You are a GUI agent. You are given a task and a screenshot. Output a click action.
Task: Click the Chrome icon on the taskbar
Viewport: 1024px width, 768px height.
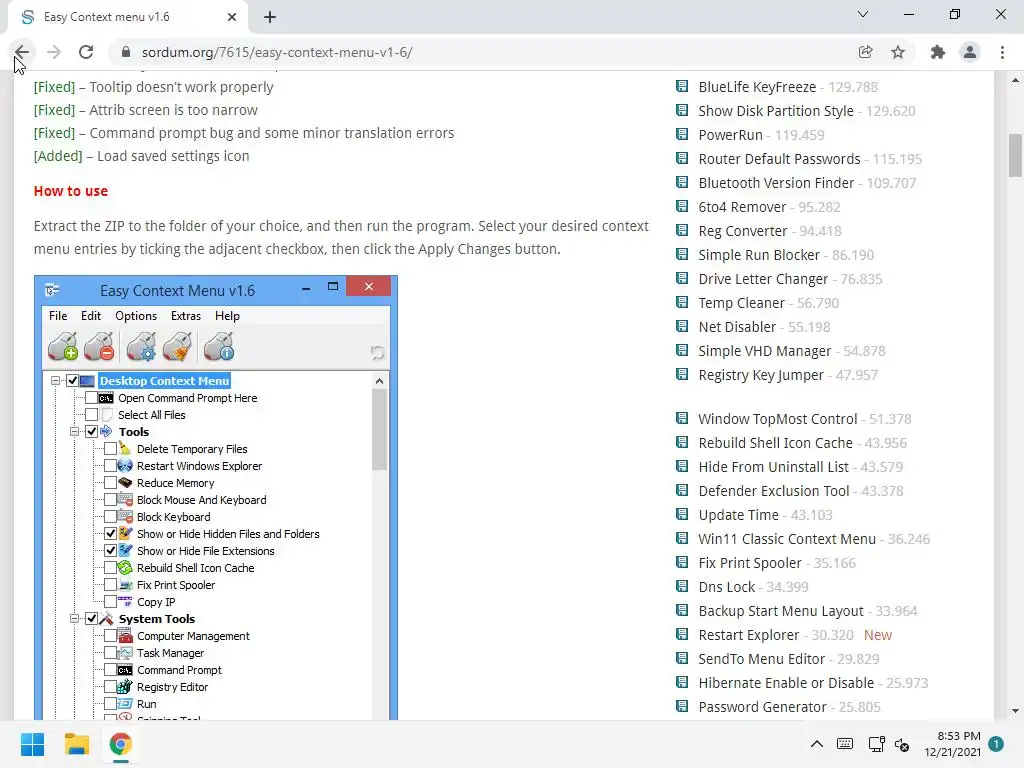click(120, 744)
